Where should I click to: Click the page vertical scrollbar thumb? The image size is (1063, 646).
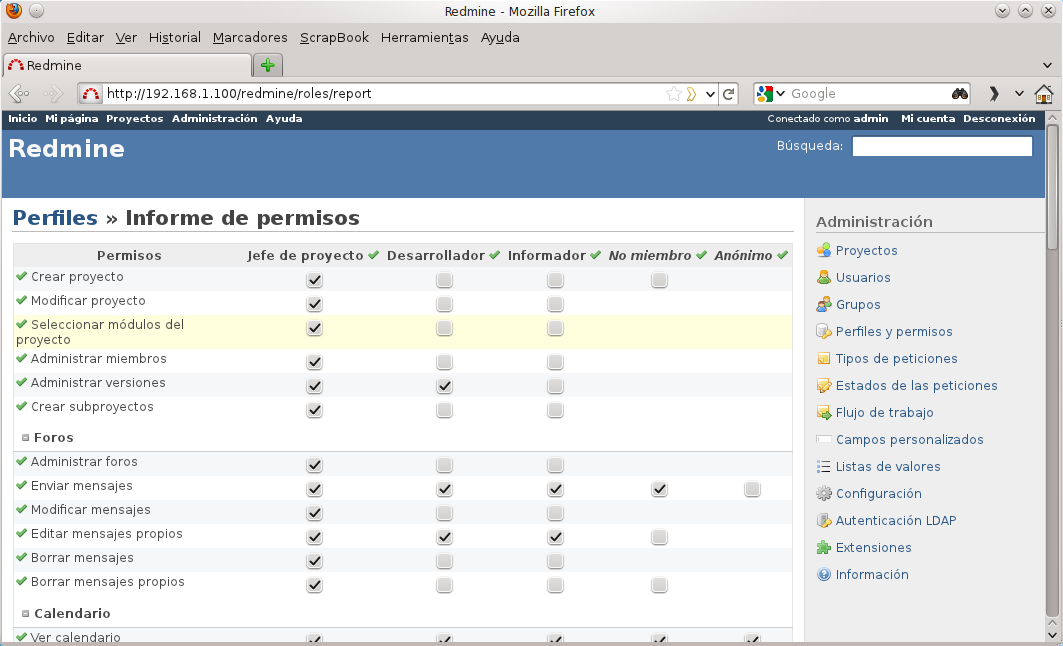[1052, 188]
